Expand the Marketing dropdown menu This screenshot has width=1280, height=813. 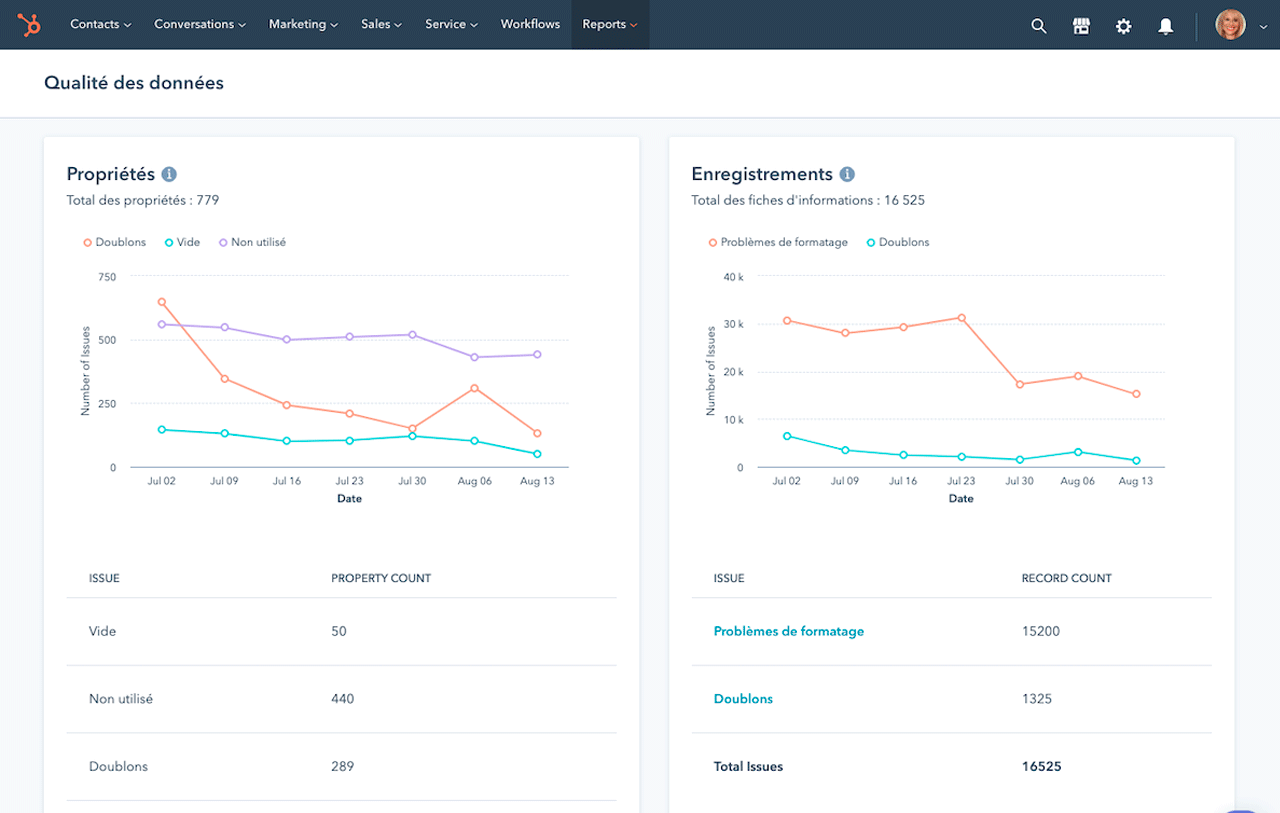[303, 24]
